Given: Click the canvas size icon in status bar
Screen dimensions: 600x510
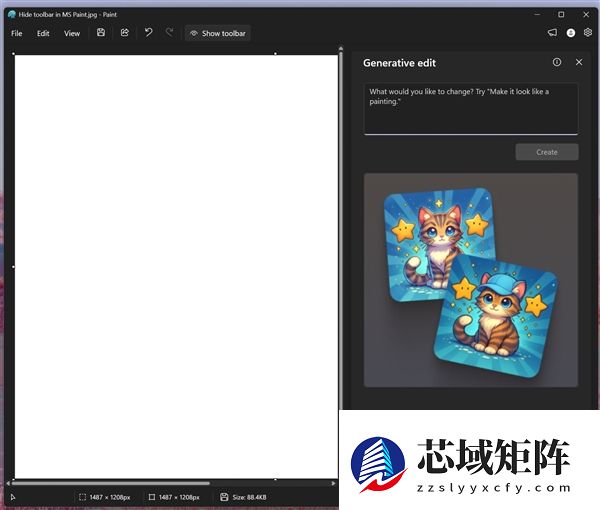Looking at the screenshot, I should point(152,497).
